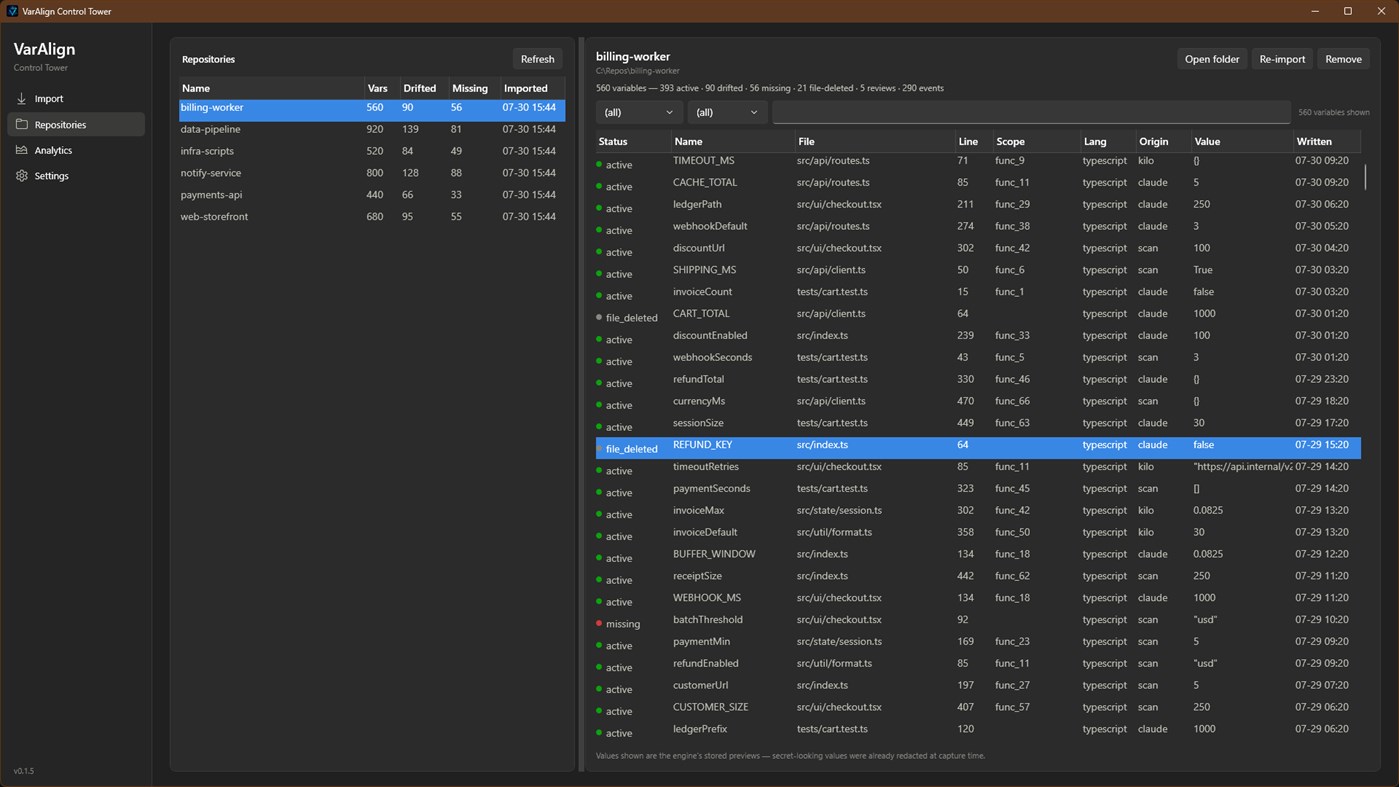Open the second (all) filter dropdown

tap(727, 112)
